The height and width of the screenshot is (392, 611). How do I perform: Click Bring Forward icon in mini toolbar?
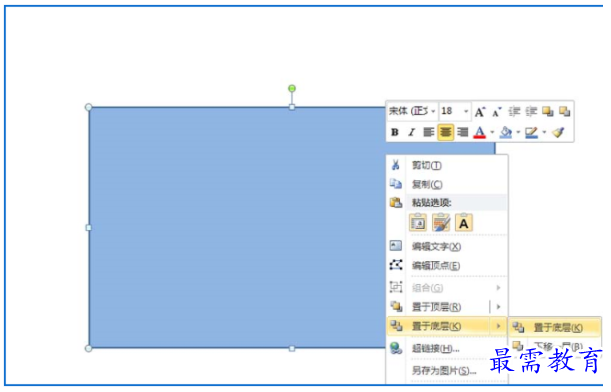click(548, 112)
